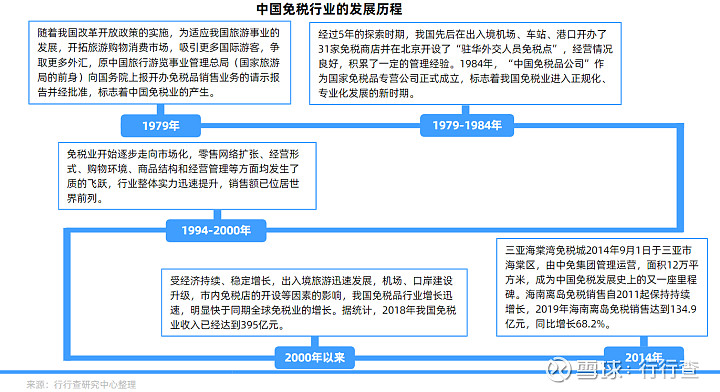720x392 pixels.
Task: Click the source note 来源：行行查研究中心整理
Action: 81,384
